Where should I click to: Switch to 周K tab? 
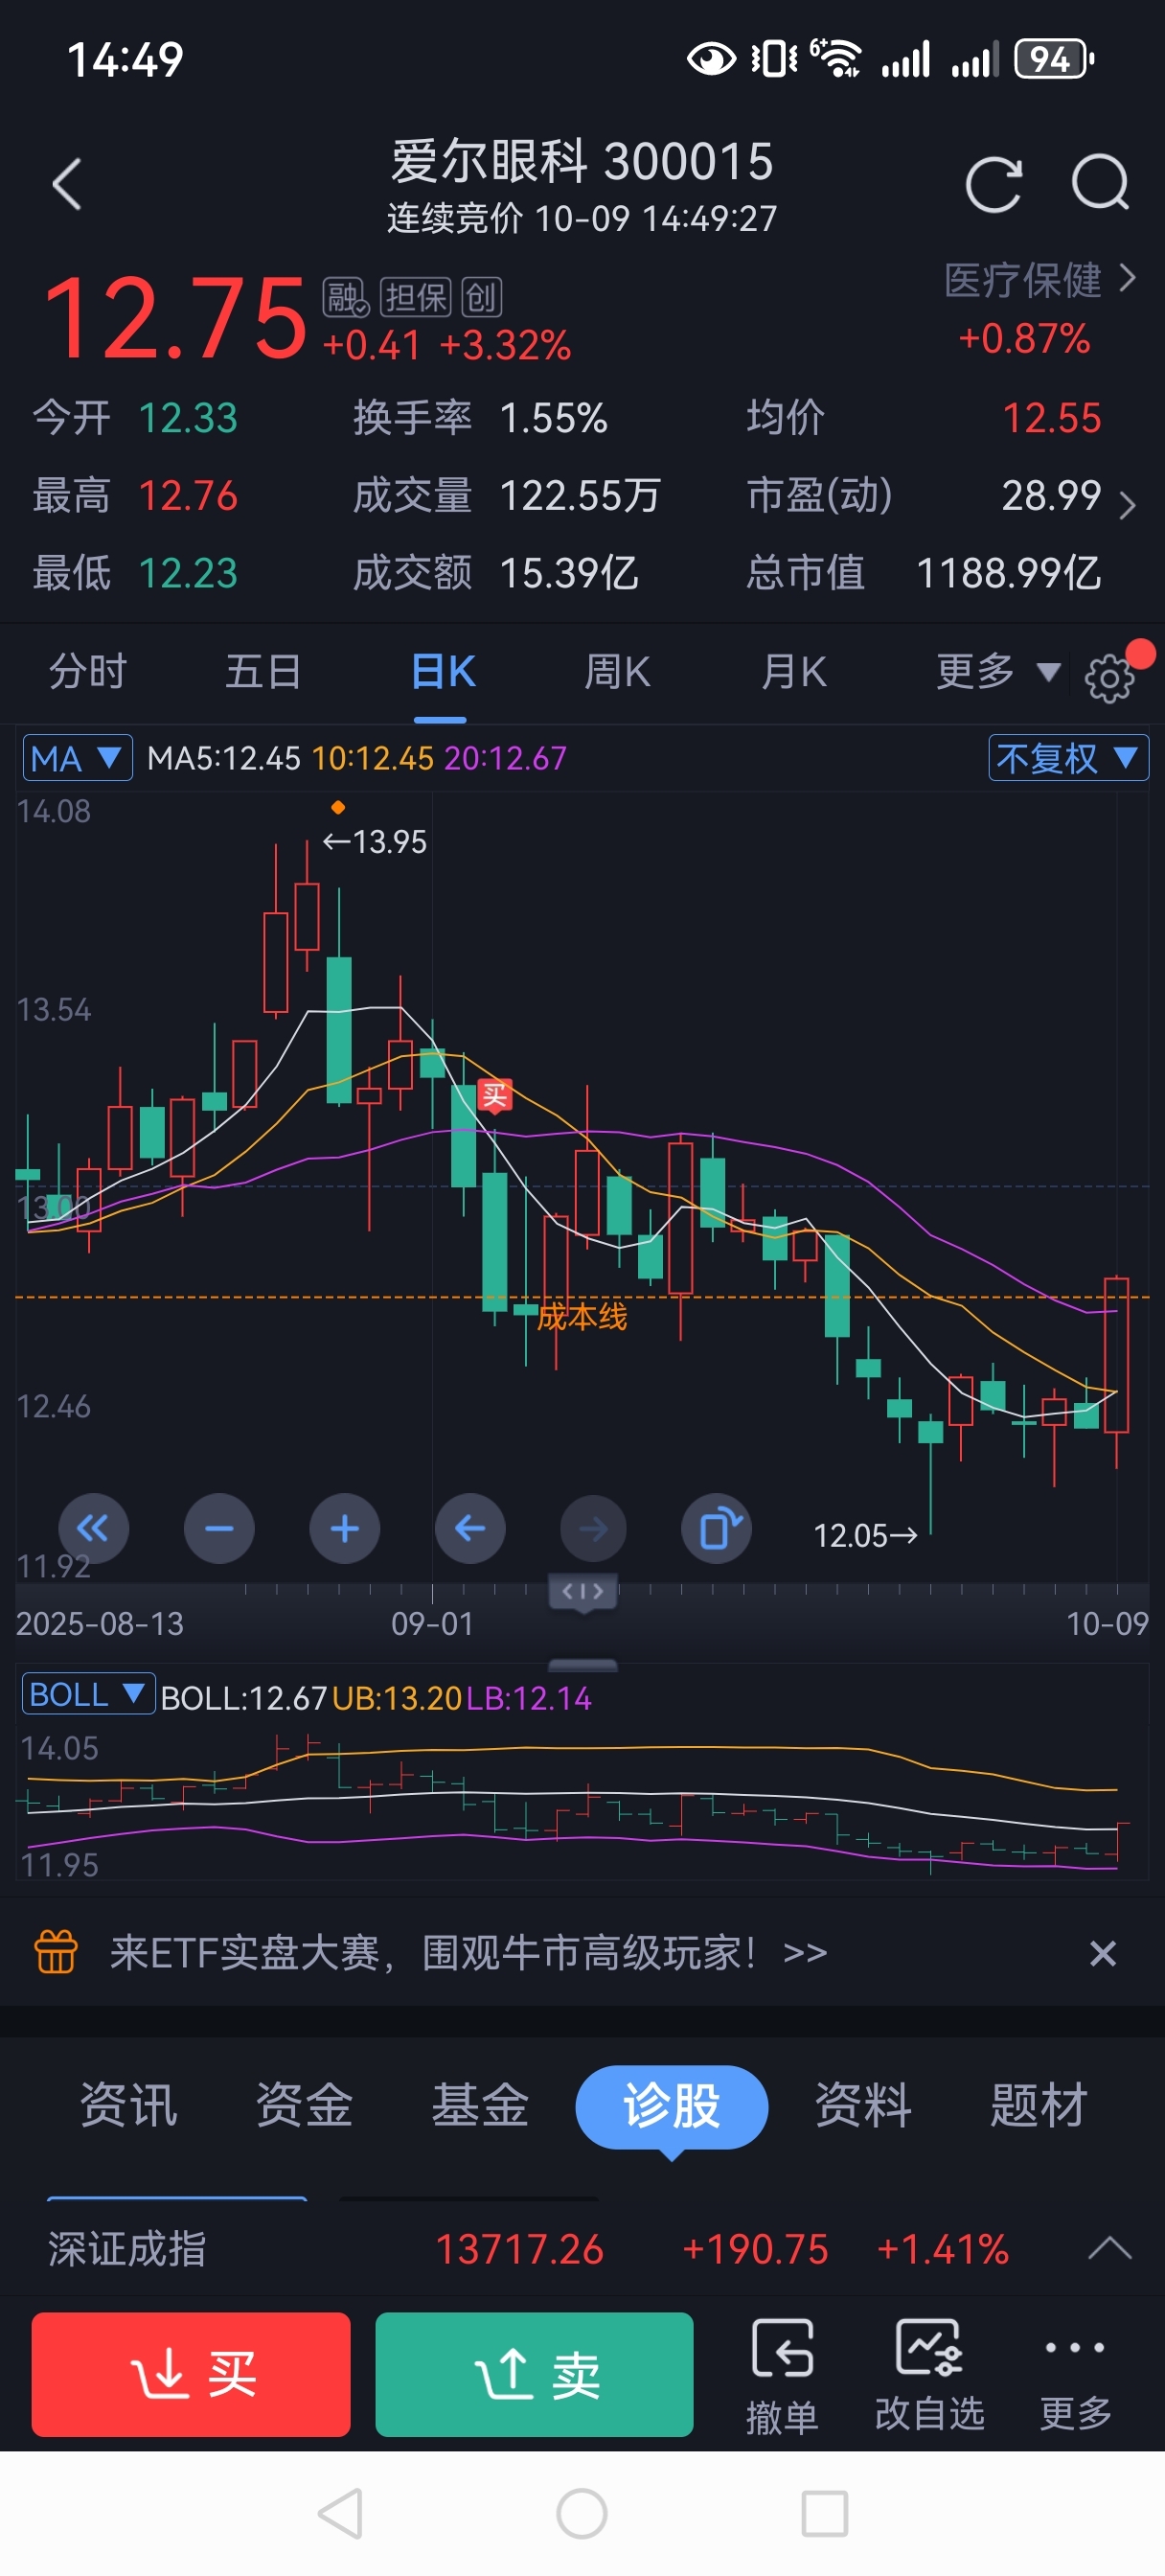pos(617,671)
